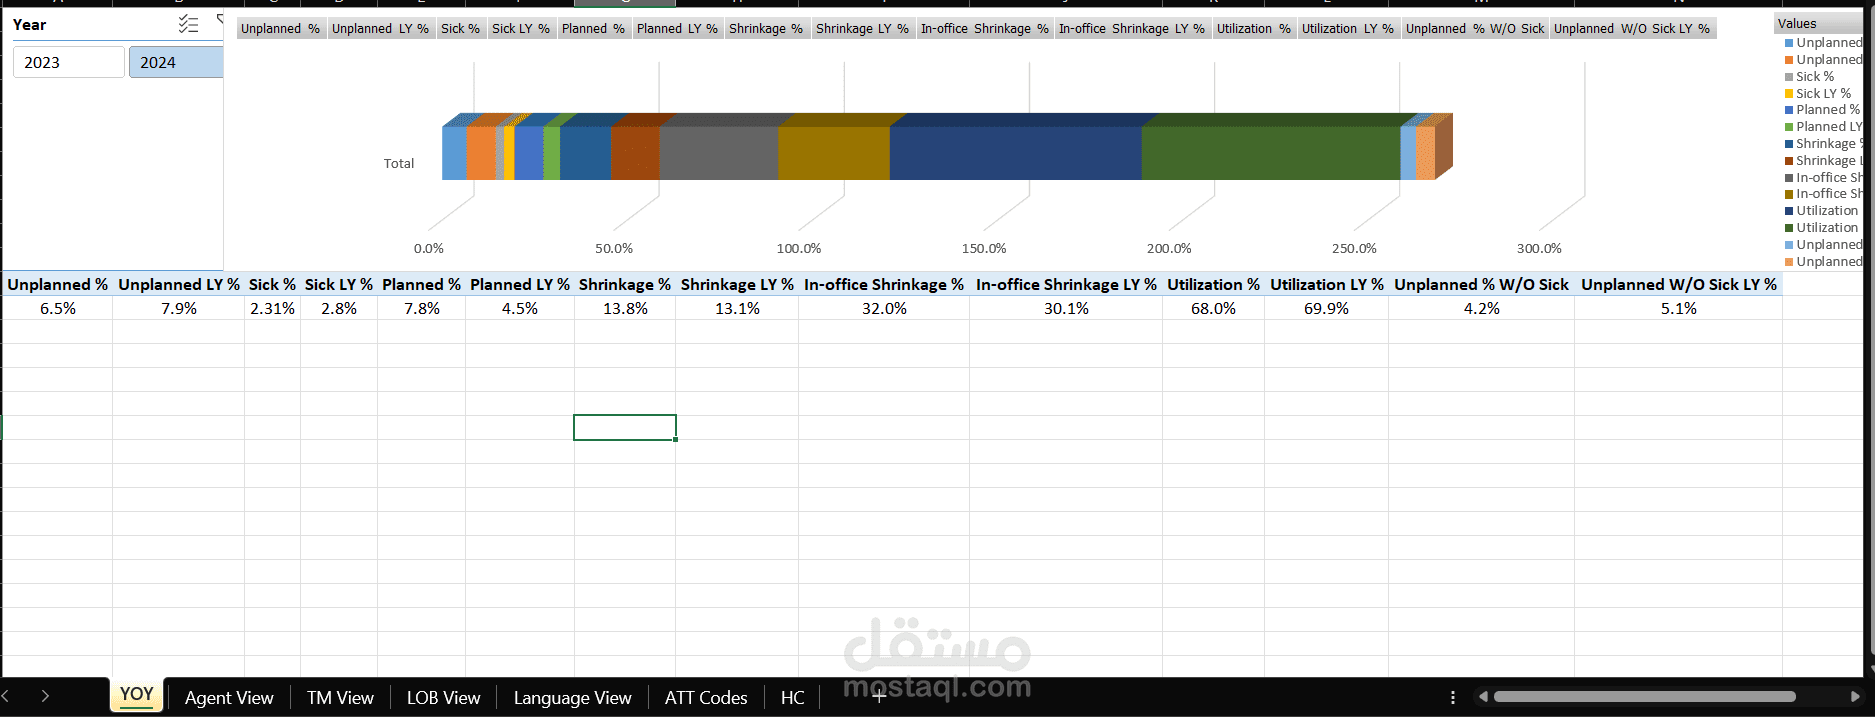Select the cell showing 7.9%
The image size is (1875, 717).
[179, 308]
